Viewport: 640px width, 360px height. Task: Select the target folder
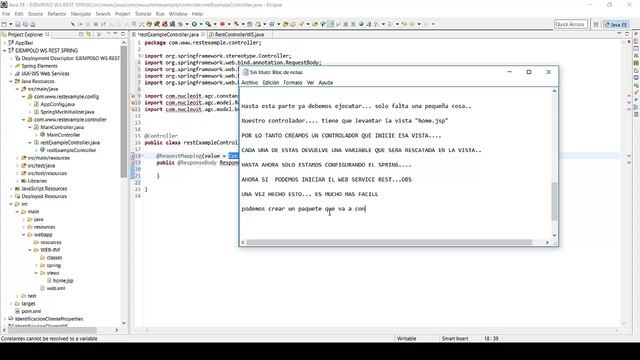(28, 304)
